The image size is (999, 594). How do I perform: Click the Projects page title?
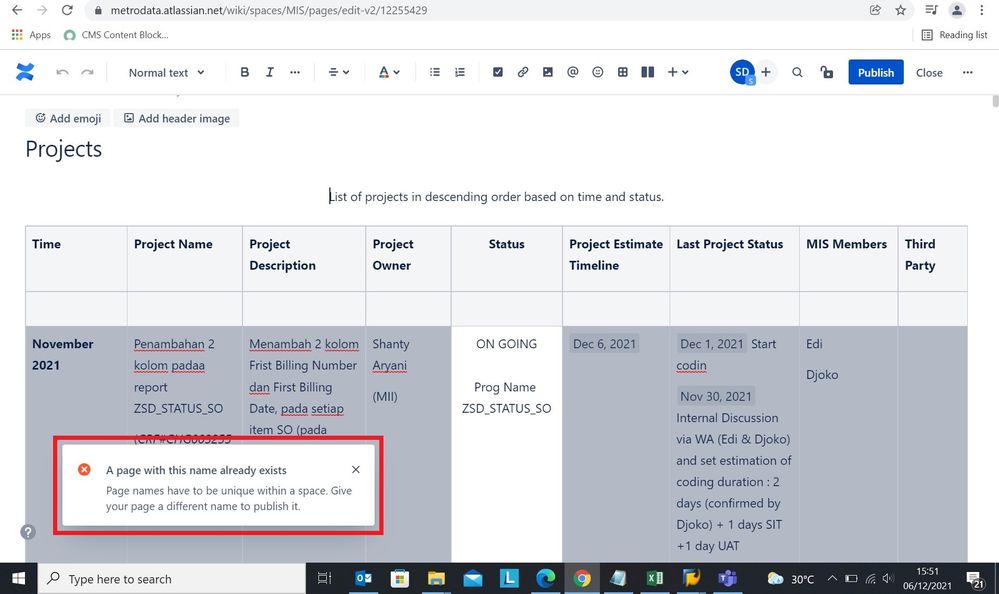point(64,149)
